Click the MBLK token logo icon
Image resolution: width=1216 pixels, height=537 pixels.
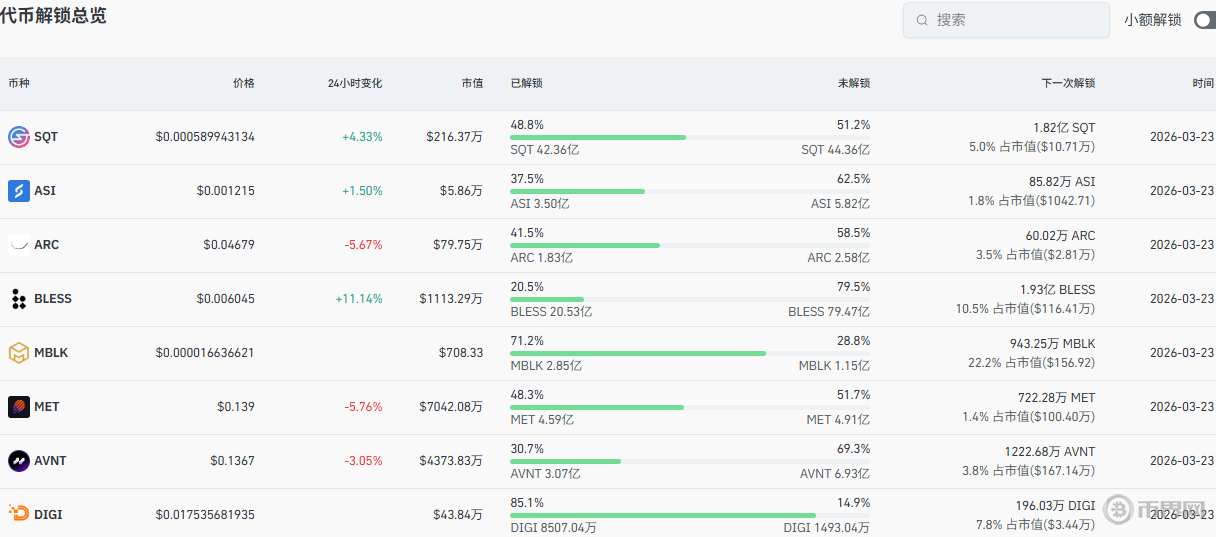coord(19,353)
